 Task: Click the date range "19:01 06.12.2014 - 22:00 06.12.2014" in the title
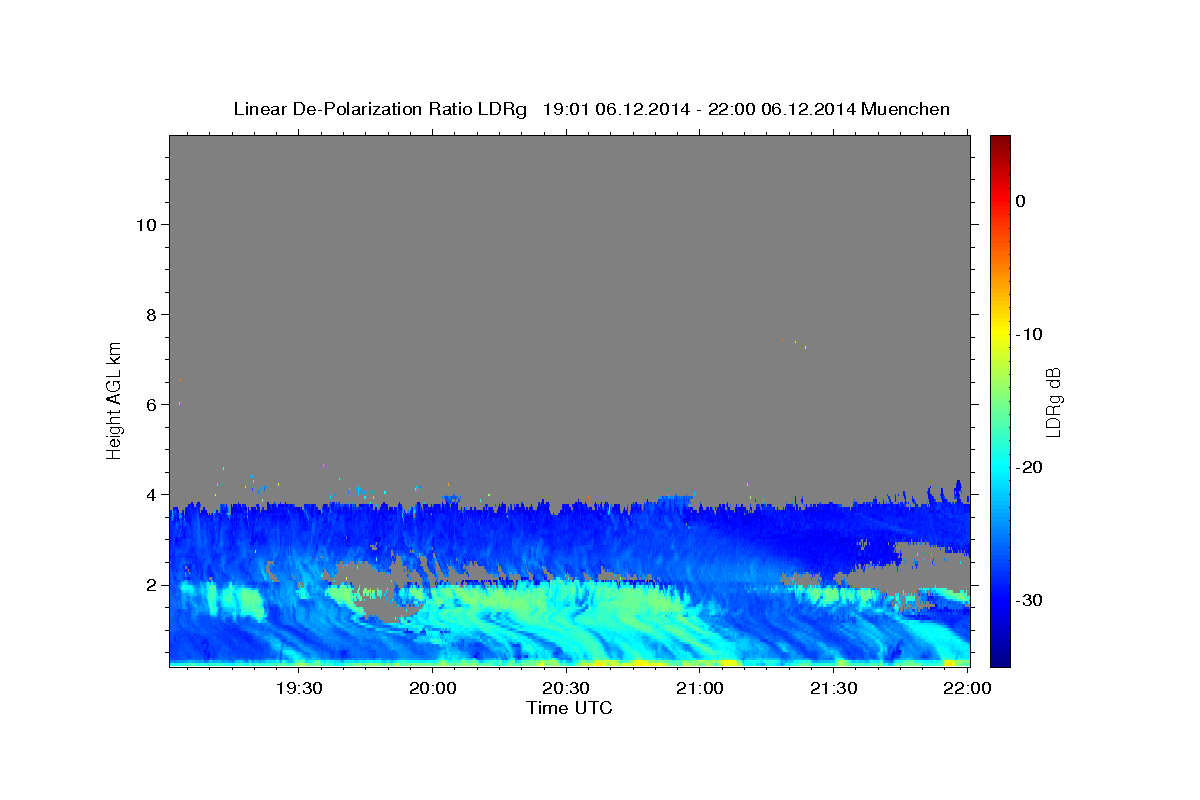point(699,109)
